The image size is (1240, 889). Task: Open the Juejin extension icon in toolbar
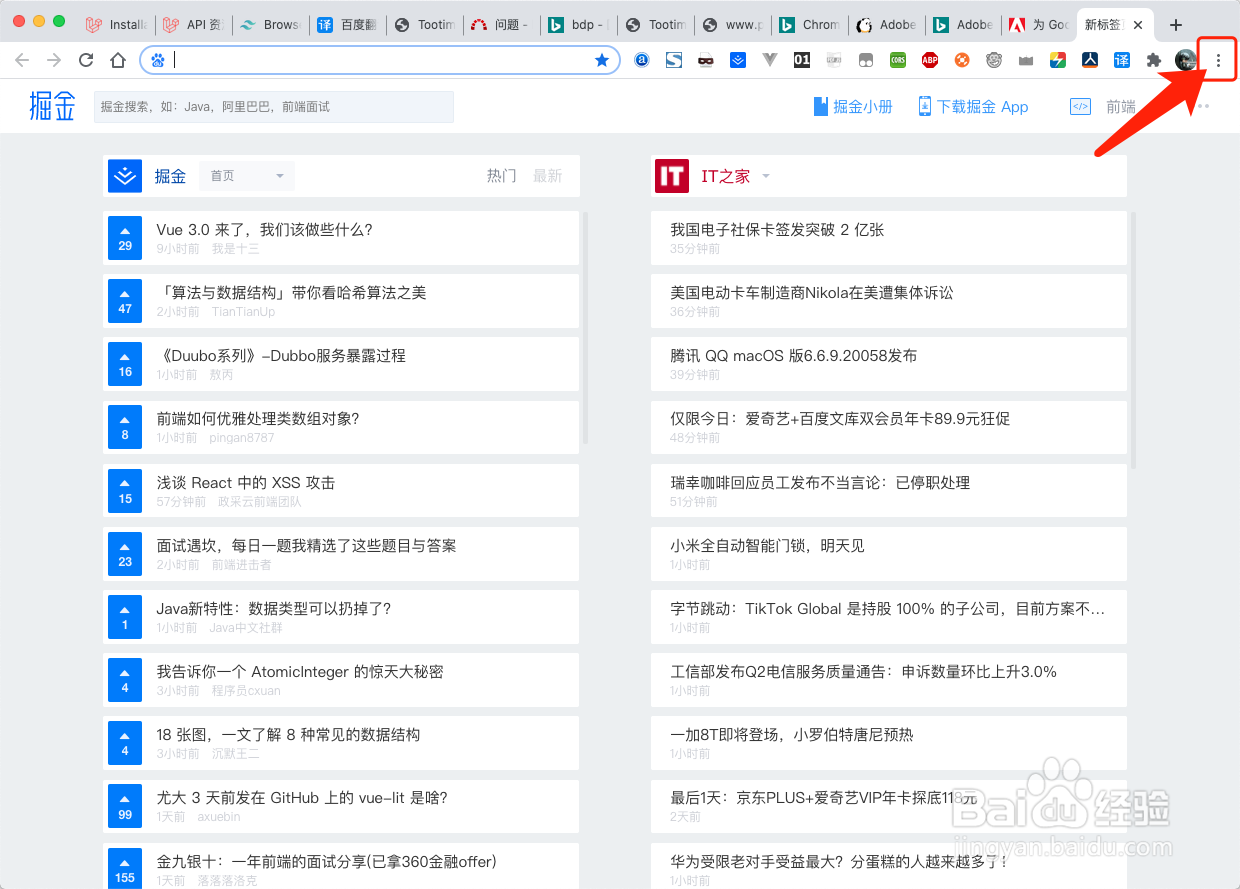pos(738,60)
